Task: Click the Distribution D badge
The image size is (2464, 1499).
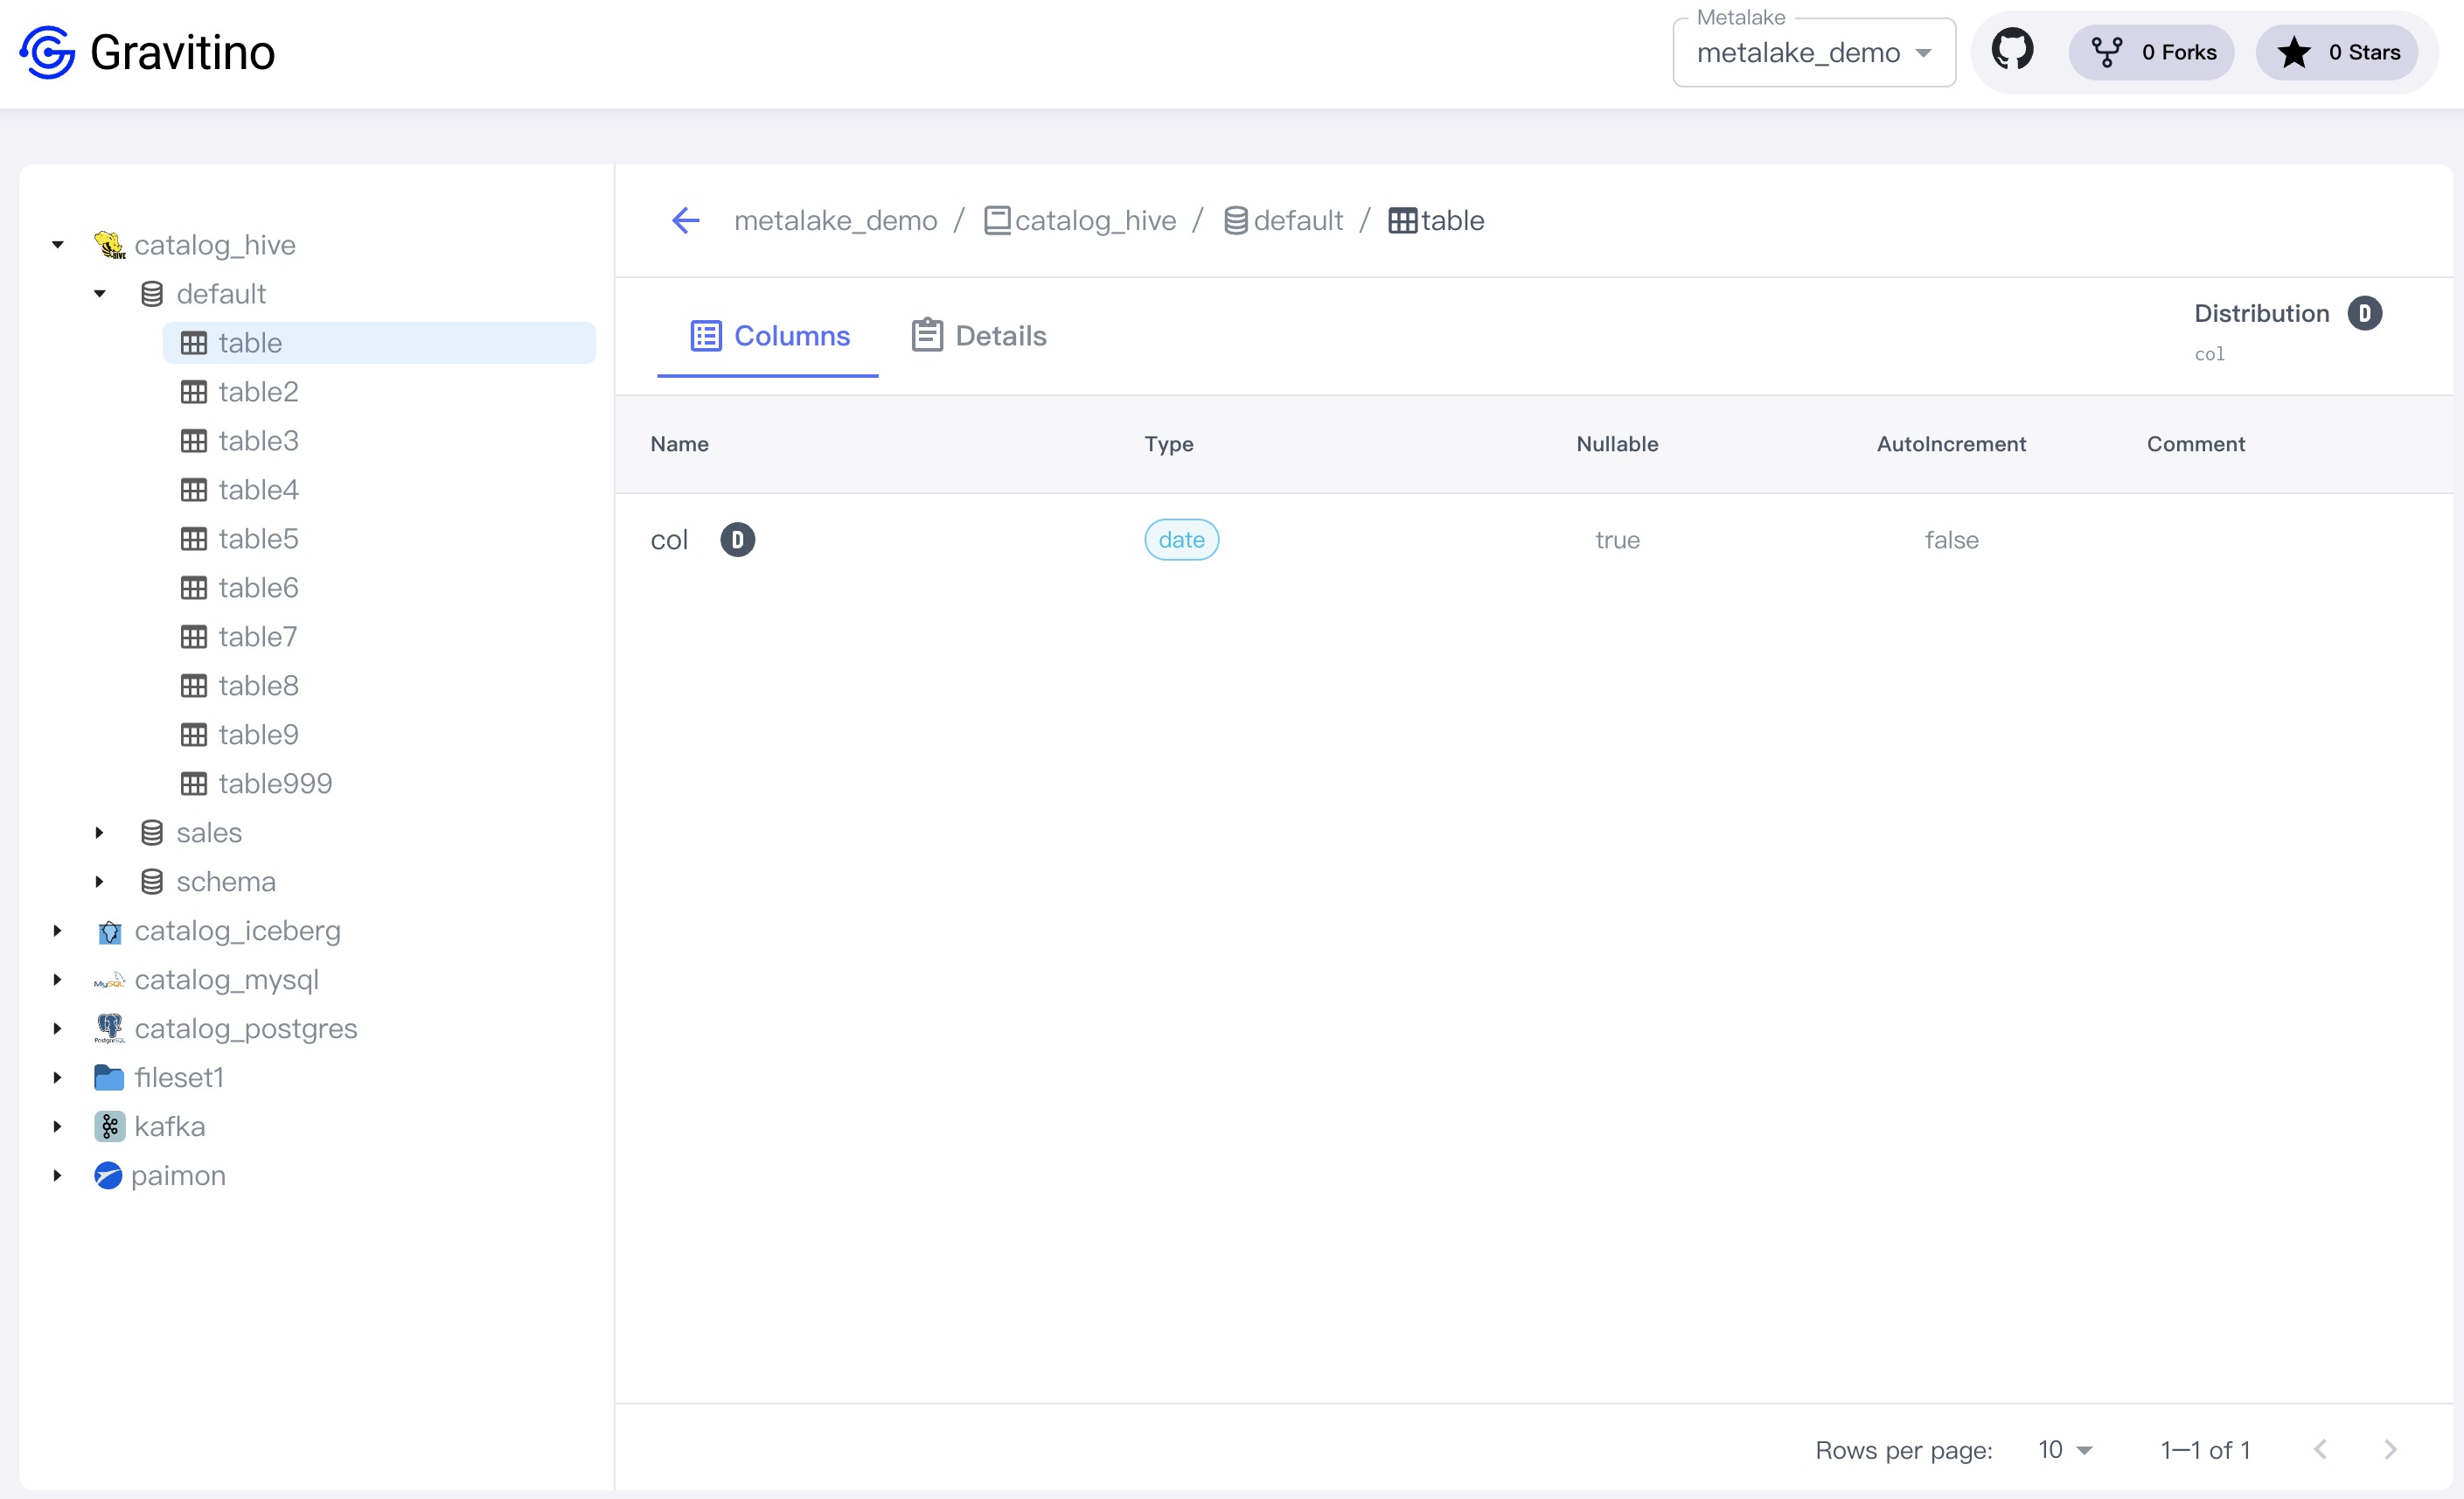Action: [x=2364, y=314]
